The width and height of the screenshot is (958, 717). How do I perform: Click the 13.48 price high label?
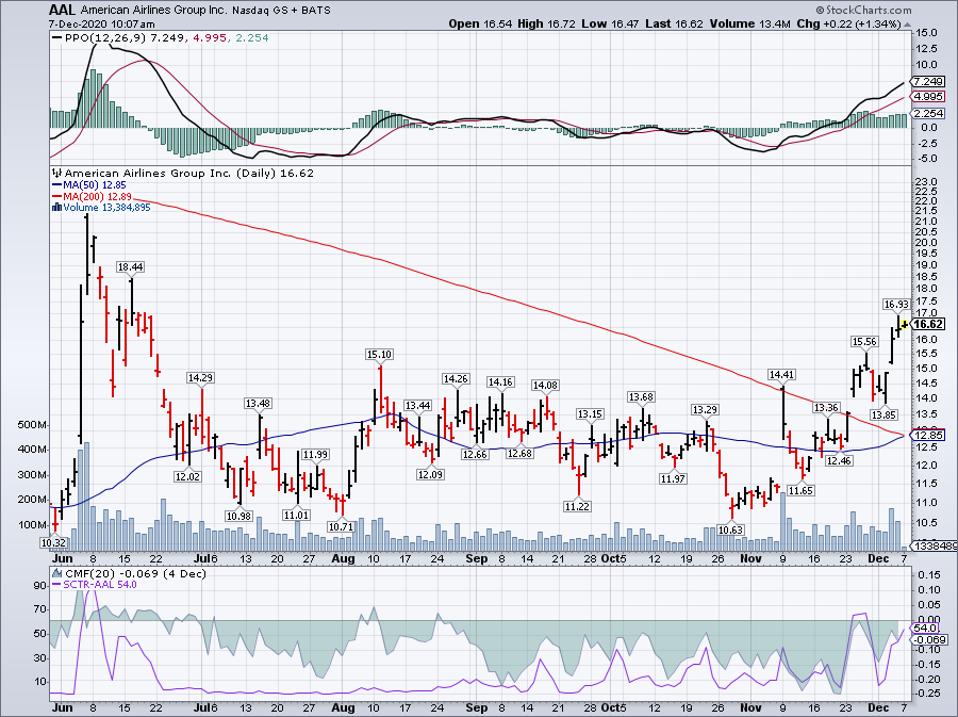tap(258, 403)
